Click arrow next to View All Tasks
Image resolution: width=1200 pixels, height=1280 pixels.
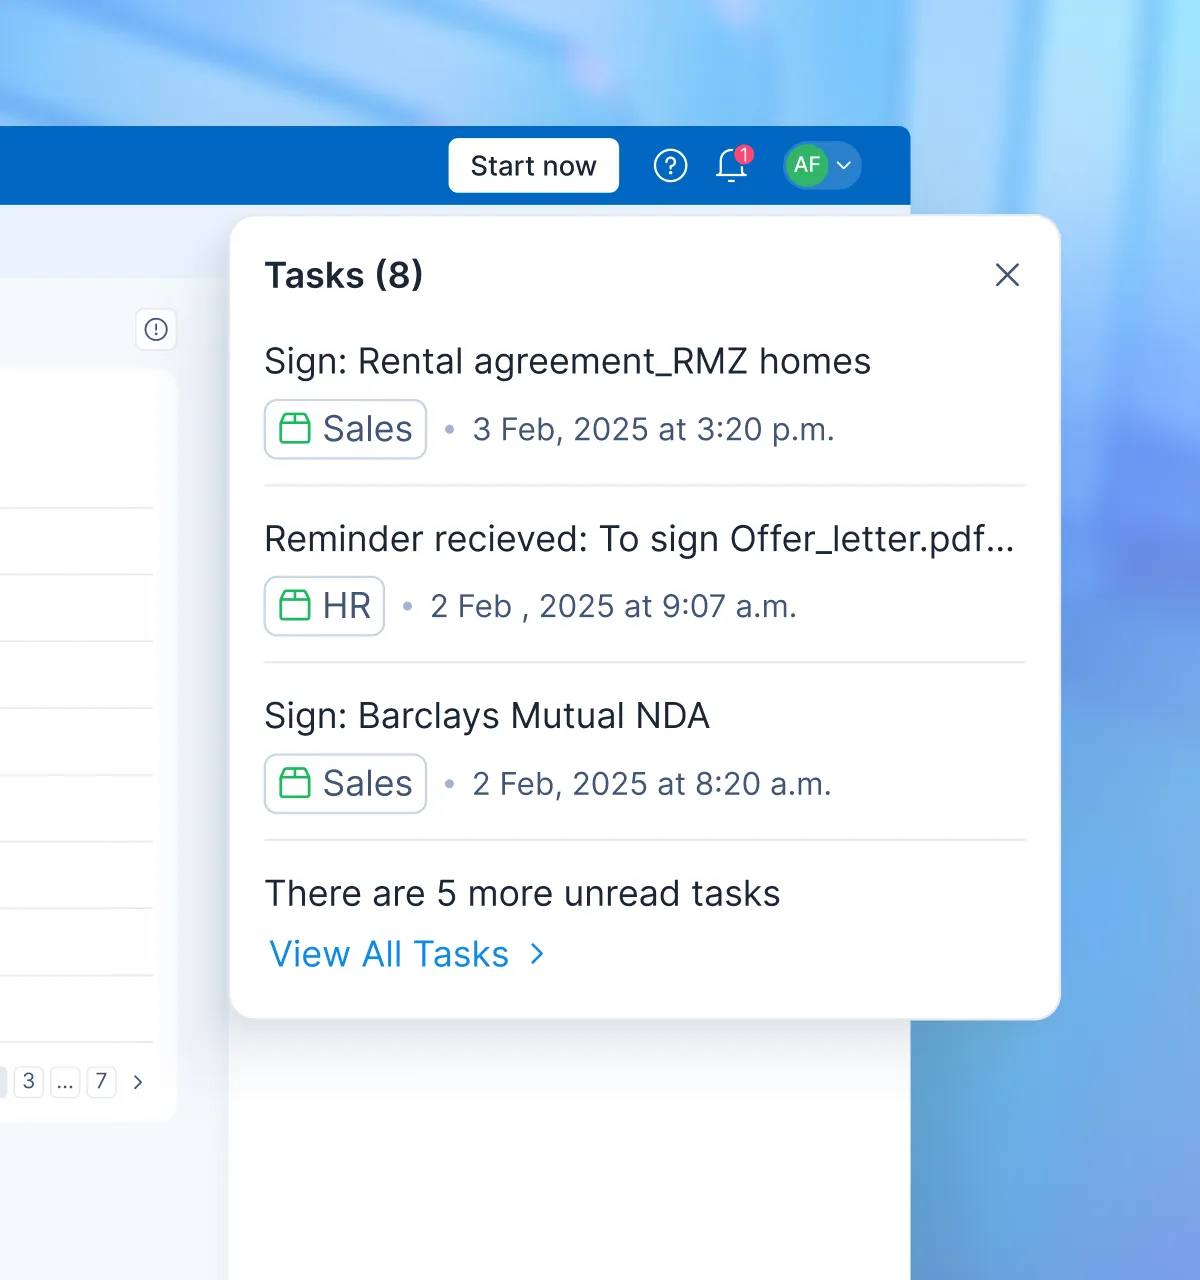(537, 954)
